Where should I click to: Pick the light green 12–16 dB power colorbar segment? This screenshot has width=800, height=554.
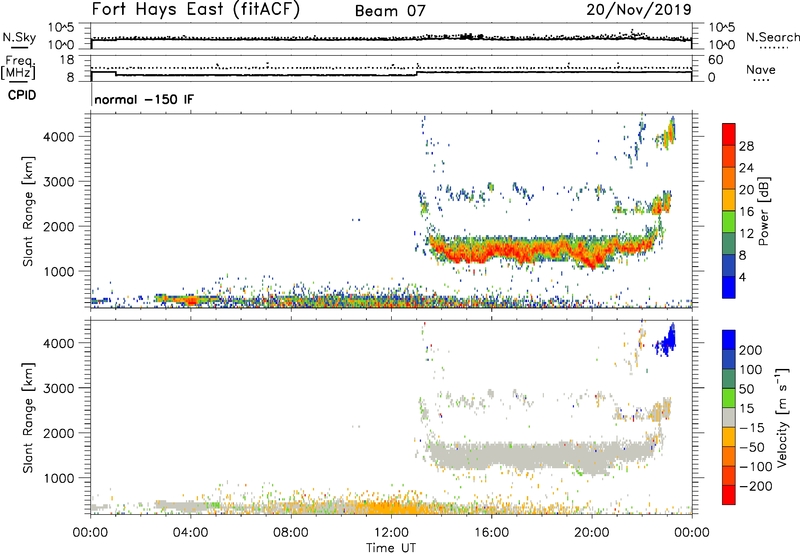(x=729, y=222)
